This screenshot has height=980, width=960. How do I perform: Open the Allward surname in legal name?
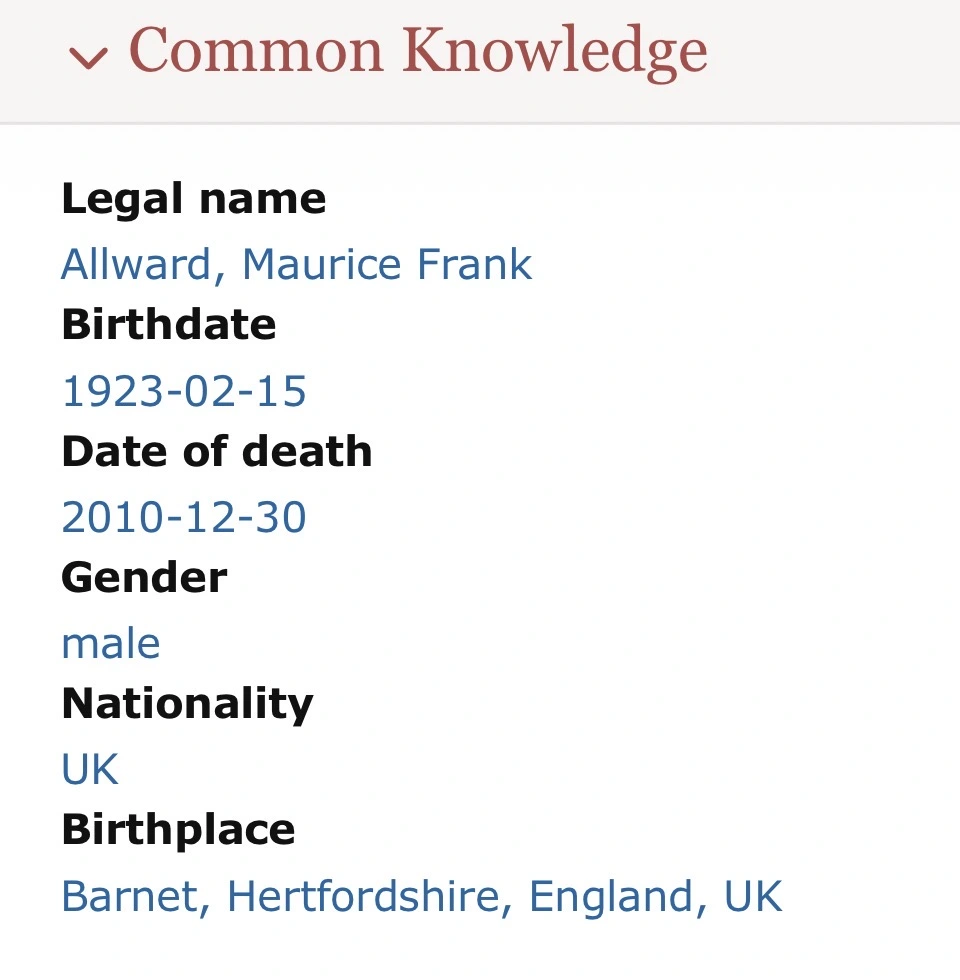pos(135,264)
